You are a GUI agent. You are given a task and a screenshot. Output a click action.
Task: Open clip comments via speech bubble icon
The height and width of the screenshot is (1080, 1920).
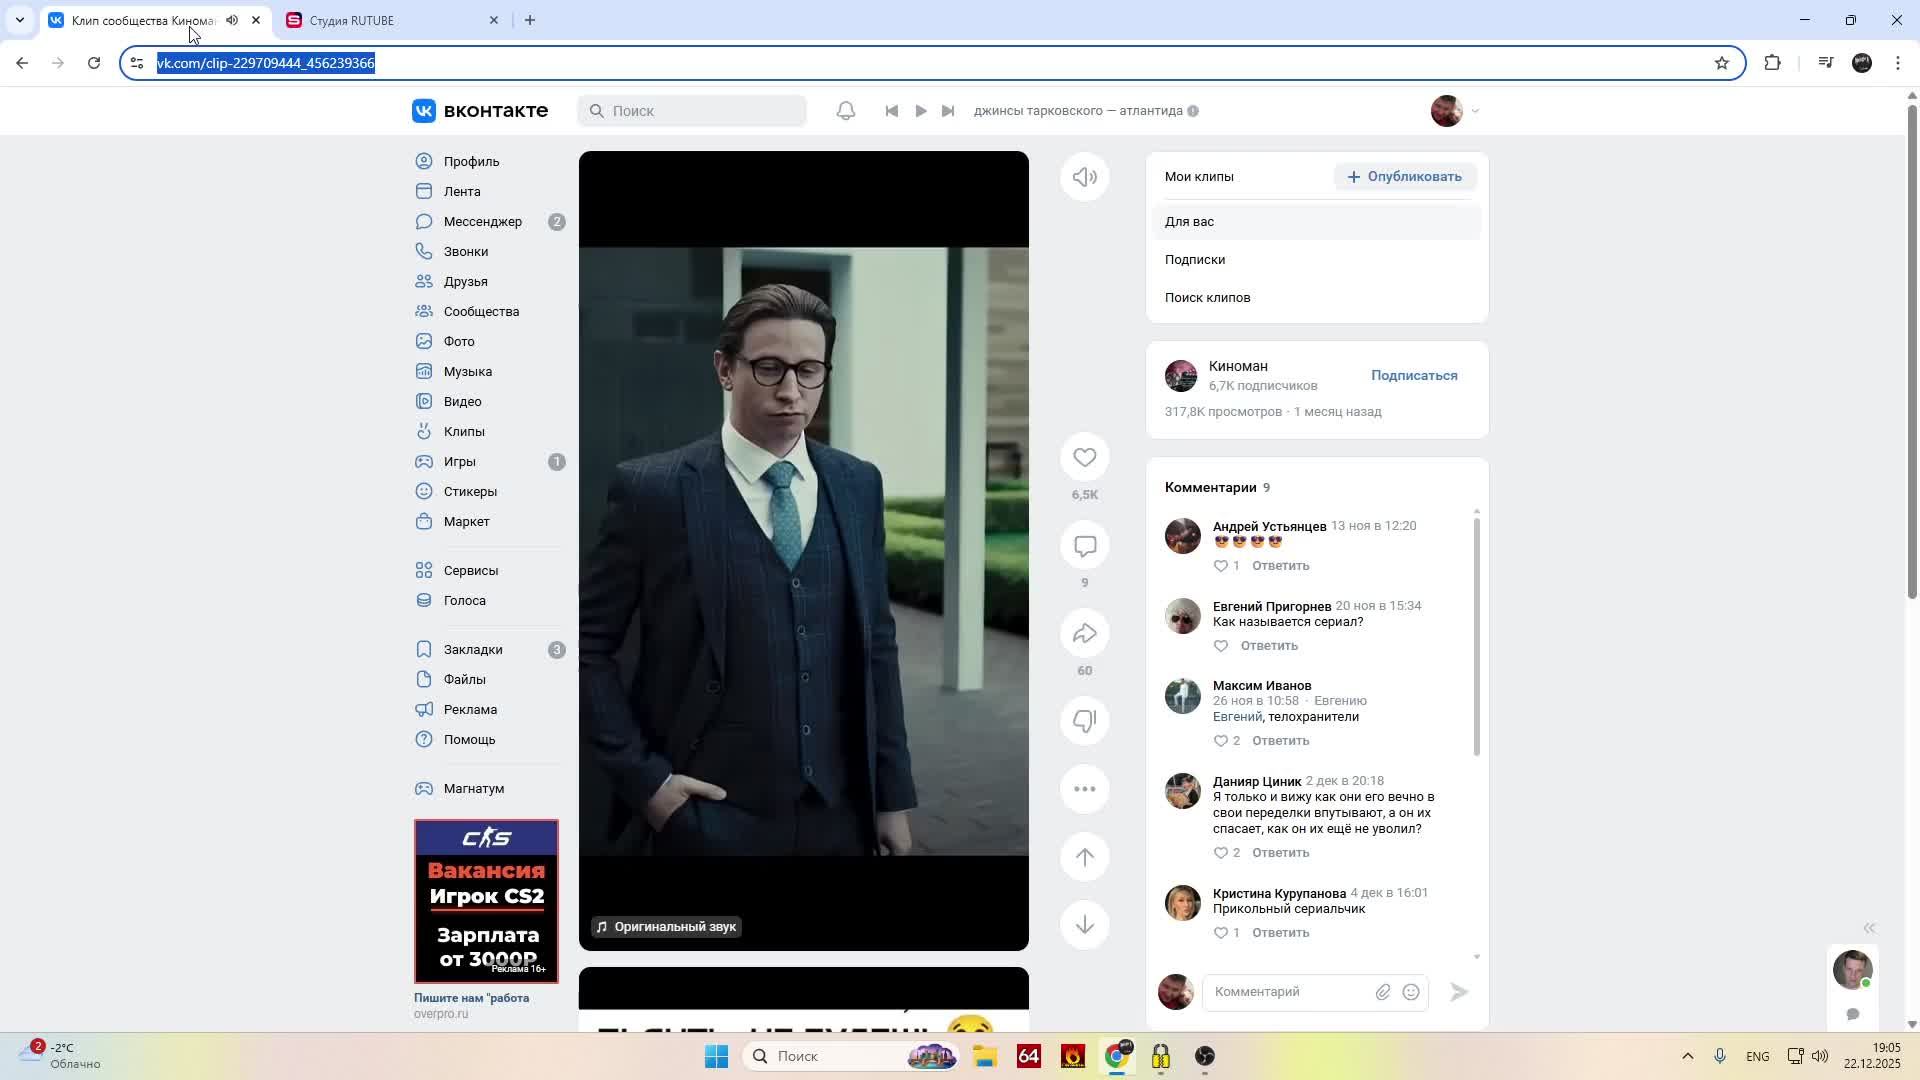coord(1084,546)
